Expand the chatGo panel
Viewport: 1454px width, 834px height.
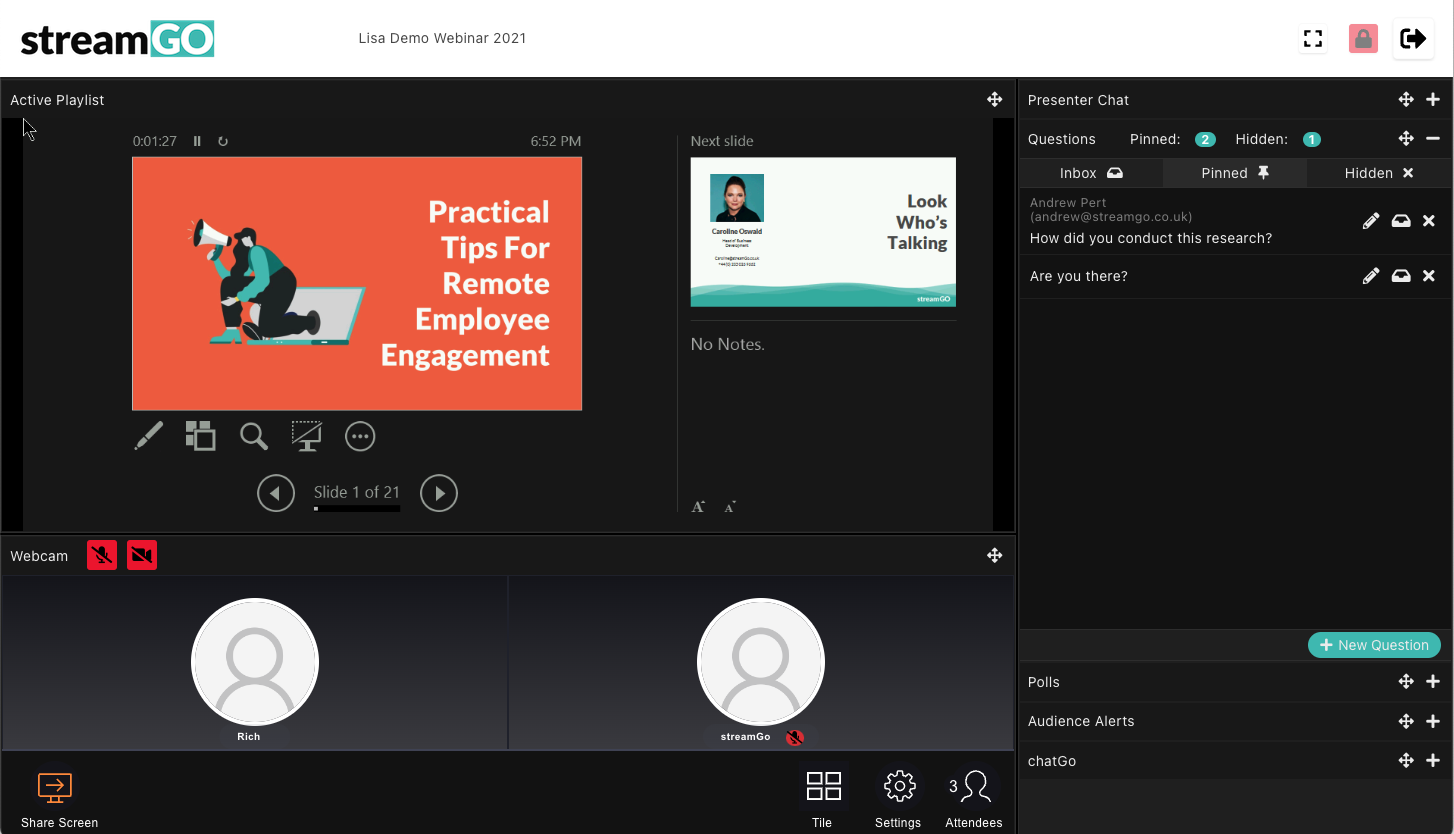1433,760
